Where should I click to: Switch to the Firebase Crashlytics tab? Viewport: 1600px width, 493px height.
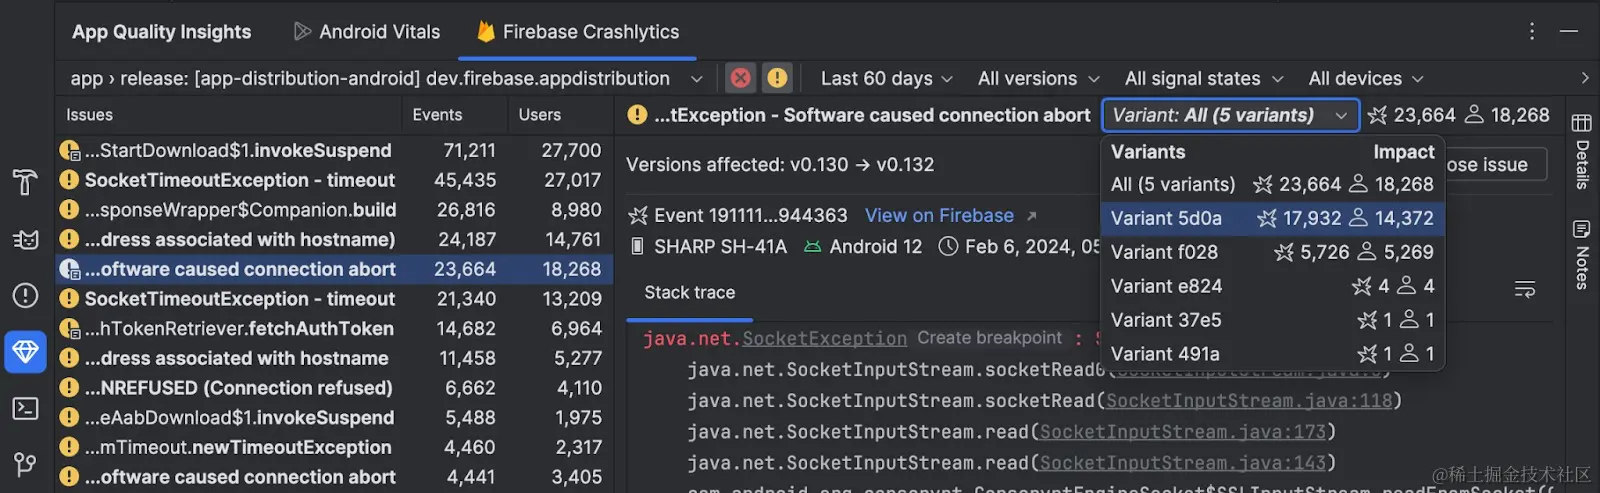tap(578, 32)
